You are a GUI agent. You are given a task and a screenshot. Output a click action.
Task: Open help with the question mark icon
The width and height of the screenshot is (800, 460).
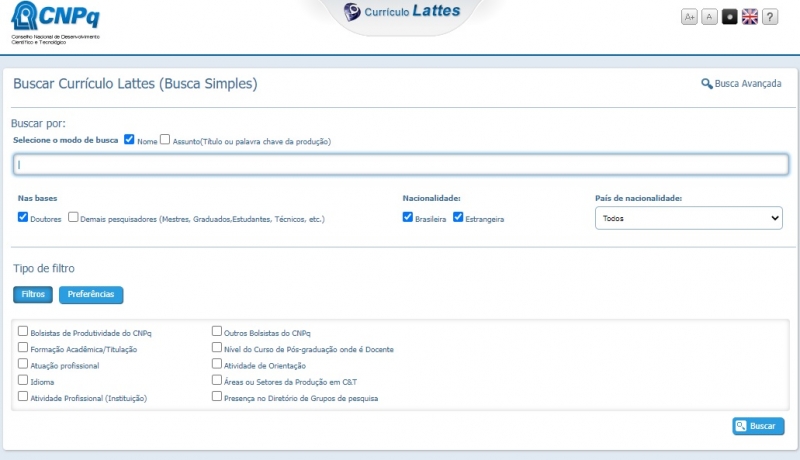770,17
